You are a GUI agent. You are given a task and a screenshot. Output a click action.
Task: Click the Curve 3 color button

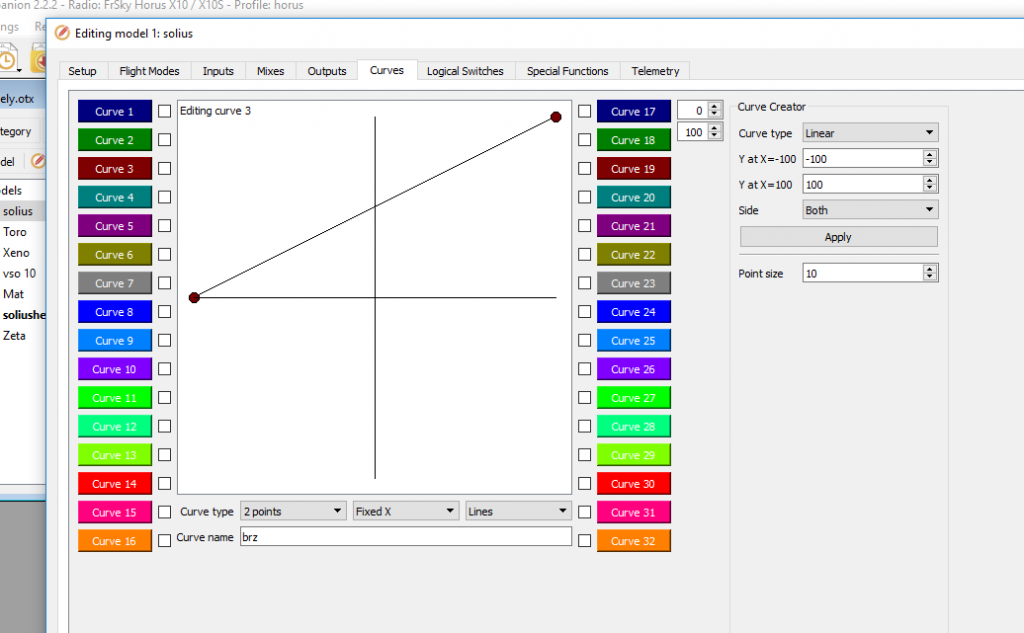[x=114, y=169]
